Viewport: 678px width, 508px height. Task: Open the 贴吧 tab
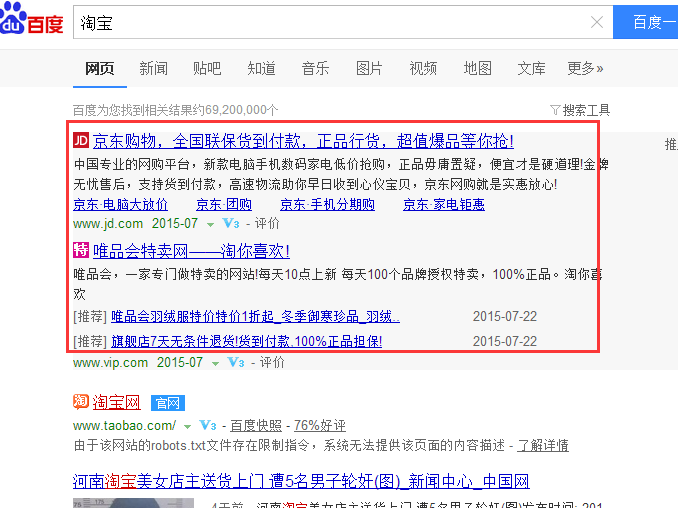pos(207,68)
